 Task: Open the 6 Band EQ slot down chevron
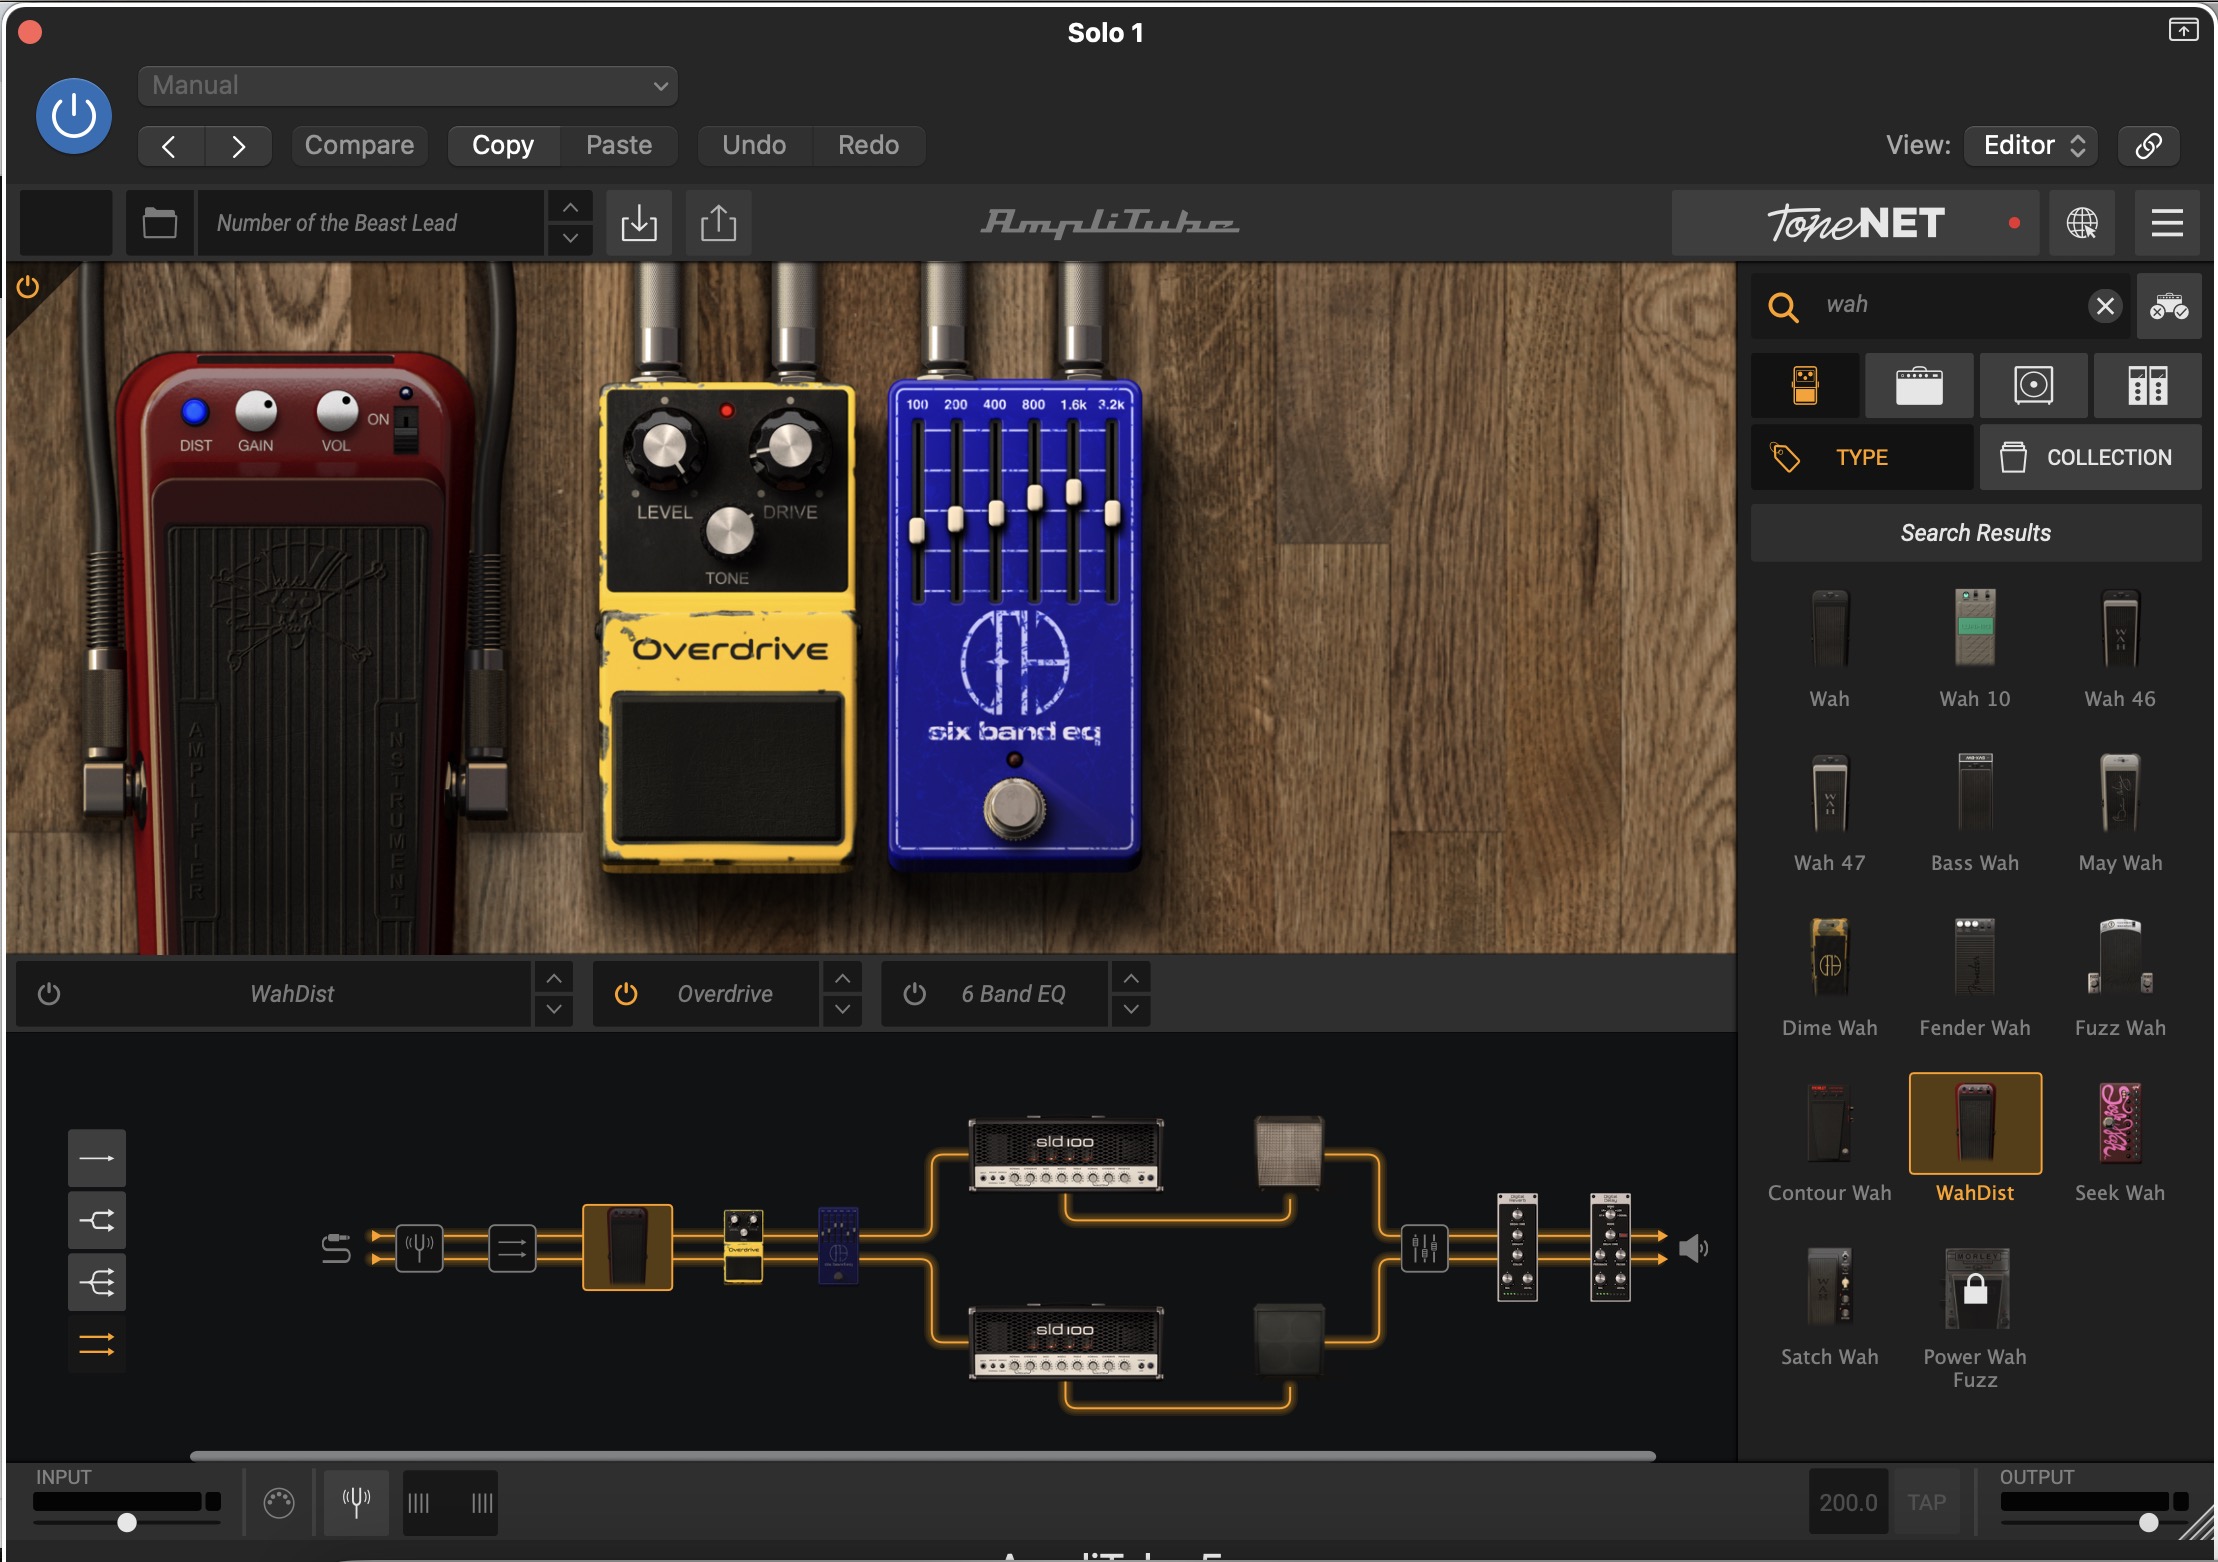tap(1131, 1010)
